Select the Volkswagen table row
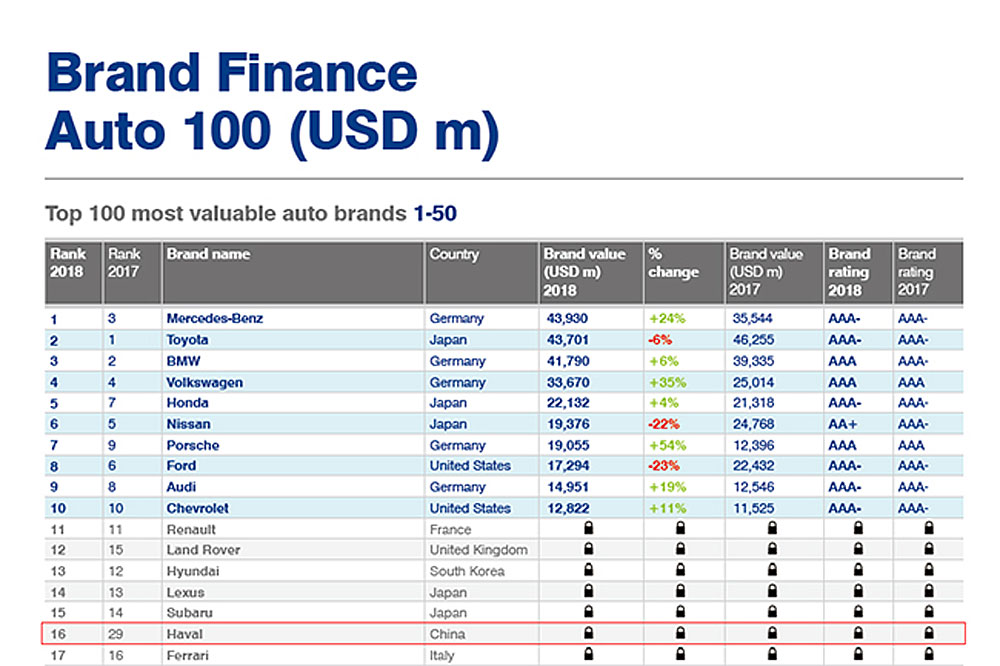This screenshot has height=666, width=1000. tap(500, 382)
